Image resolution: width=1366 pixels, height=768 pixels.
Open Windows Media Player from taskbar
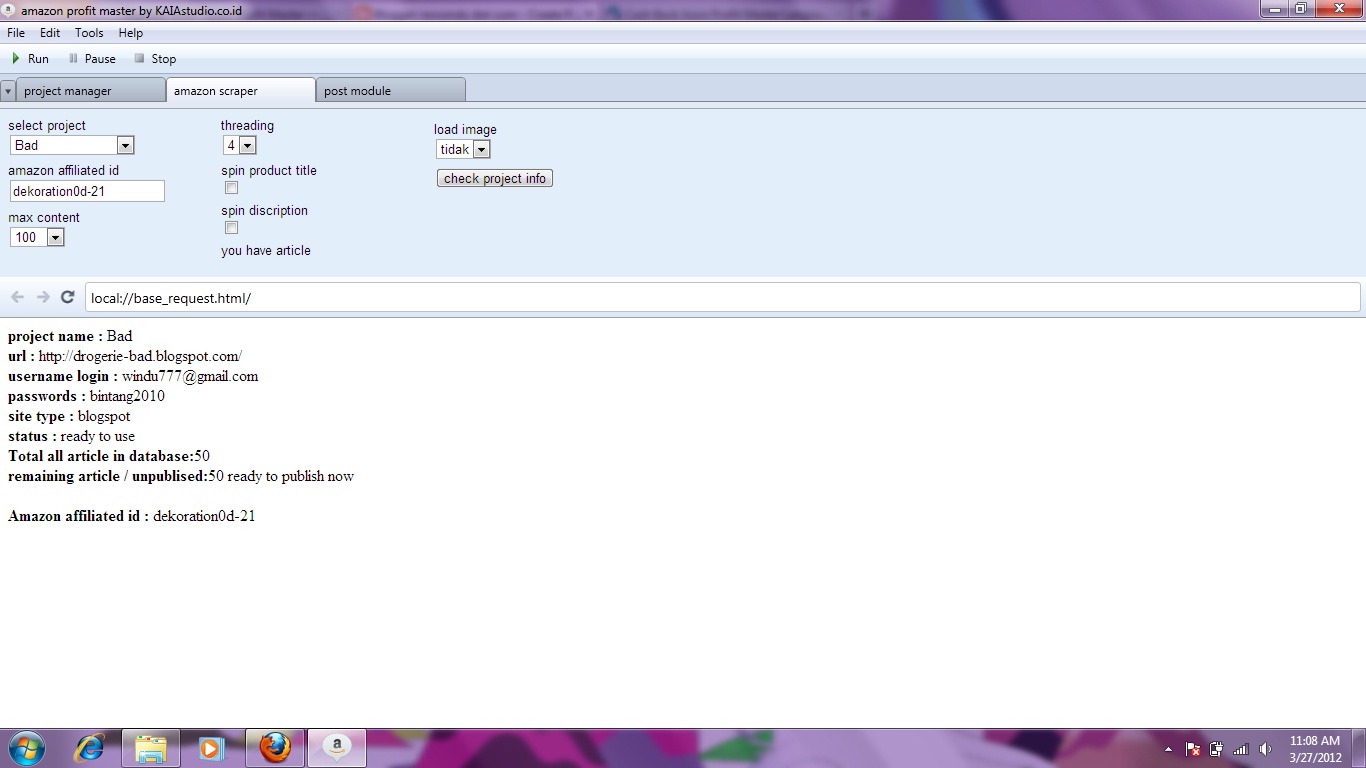click(211, 748)
